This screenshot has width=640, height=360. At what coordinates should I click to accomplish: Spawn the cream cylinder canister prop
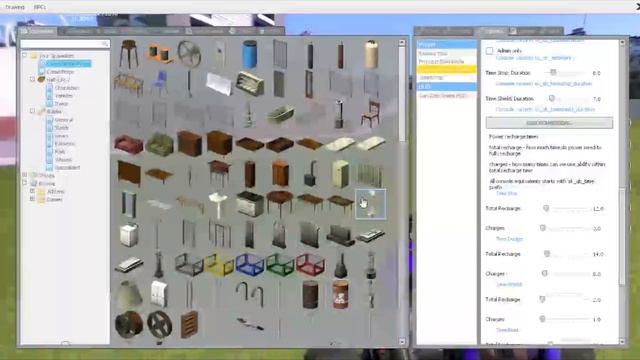[371, 53]
